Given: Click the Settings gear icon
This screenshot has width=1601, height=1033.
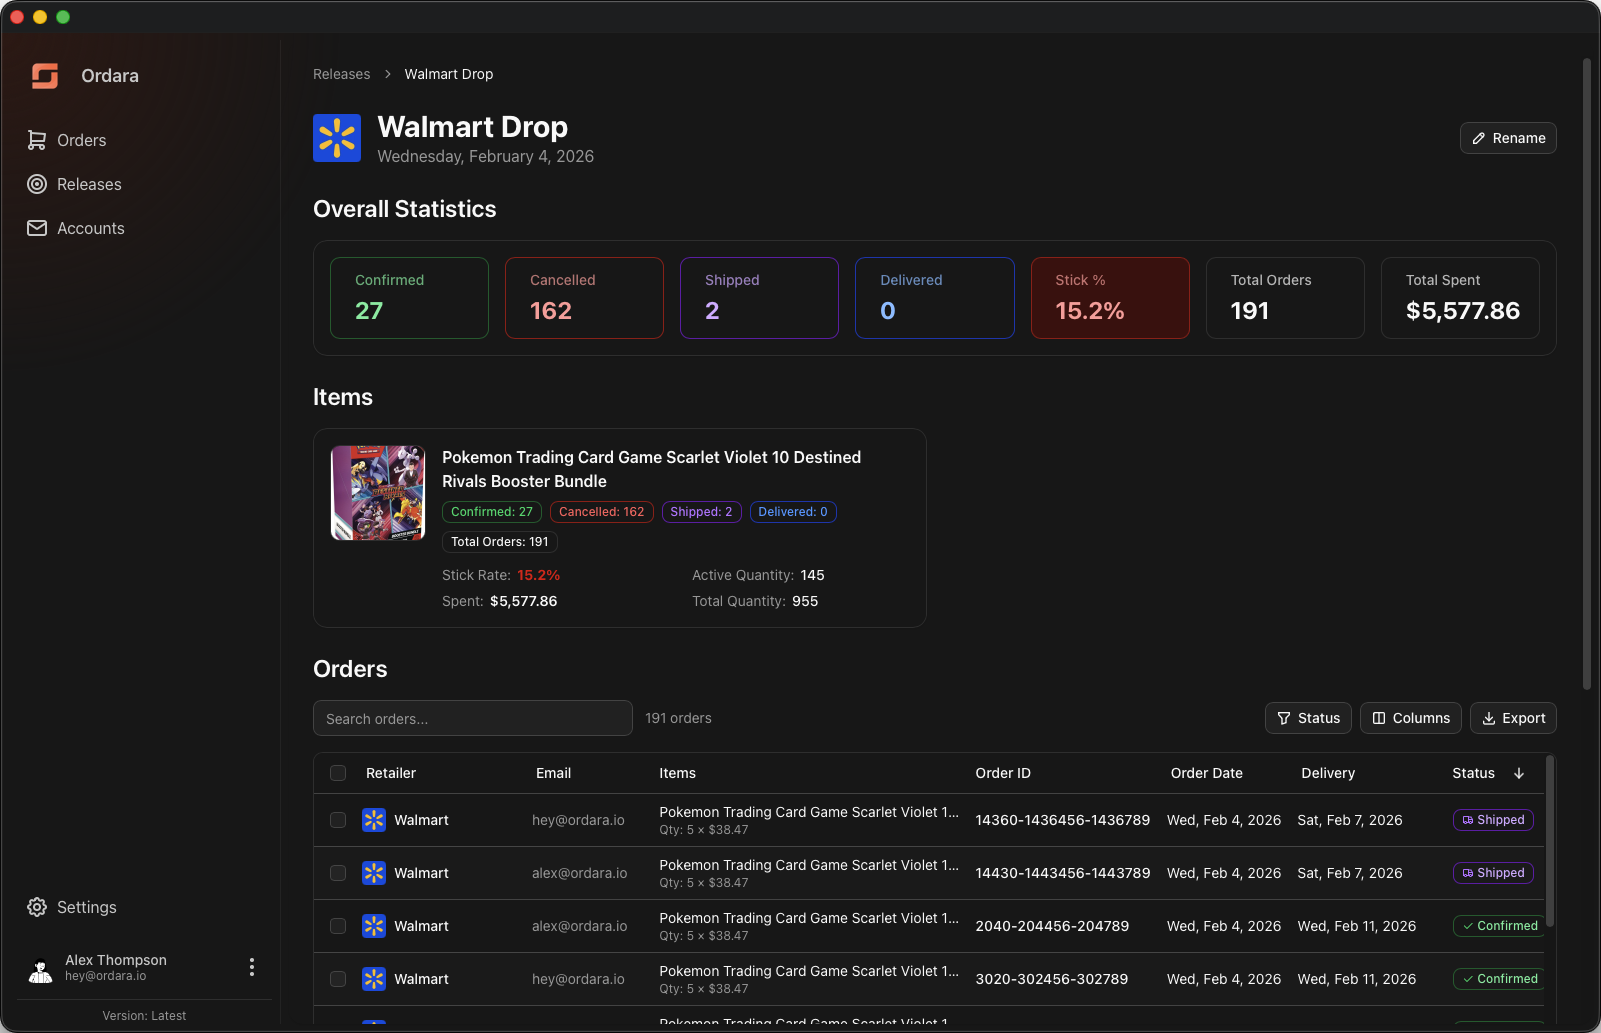Looking at the screenshot, I should (37, 907).
